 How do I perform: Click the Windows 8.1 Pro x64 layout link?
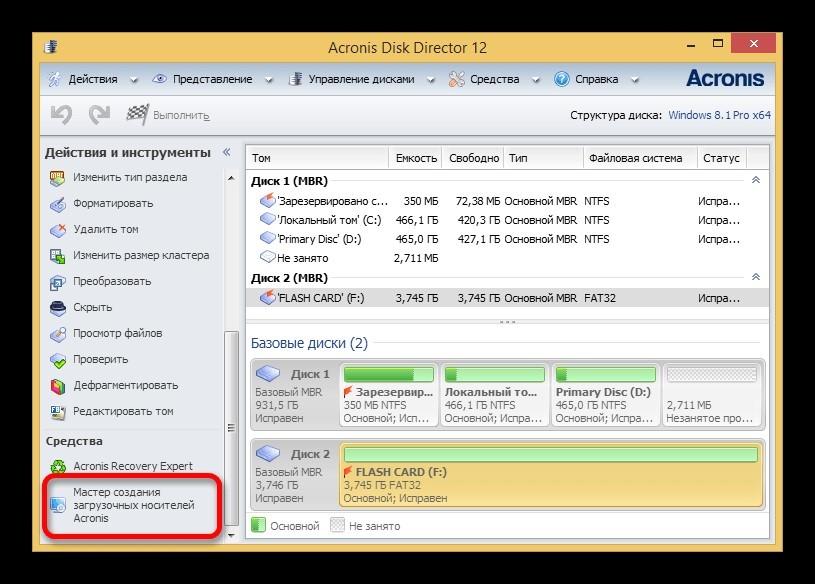click(719, 115)
